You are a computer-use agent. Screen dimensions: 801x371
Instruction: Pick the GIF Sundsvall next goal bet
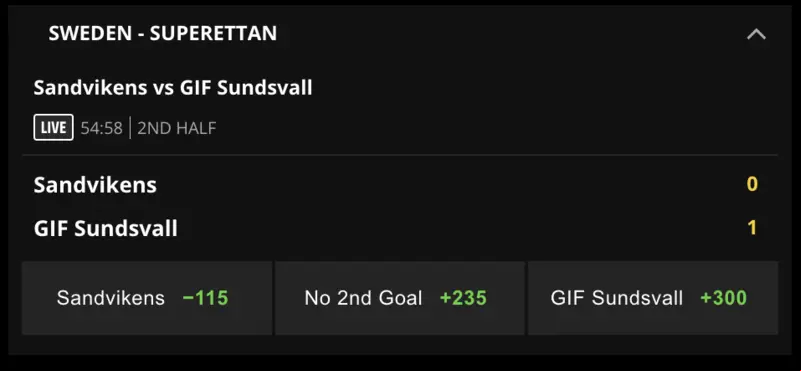(x=653, y=298)
